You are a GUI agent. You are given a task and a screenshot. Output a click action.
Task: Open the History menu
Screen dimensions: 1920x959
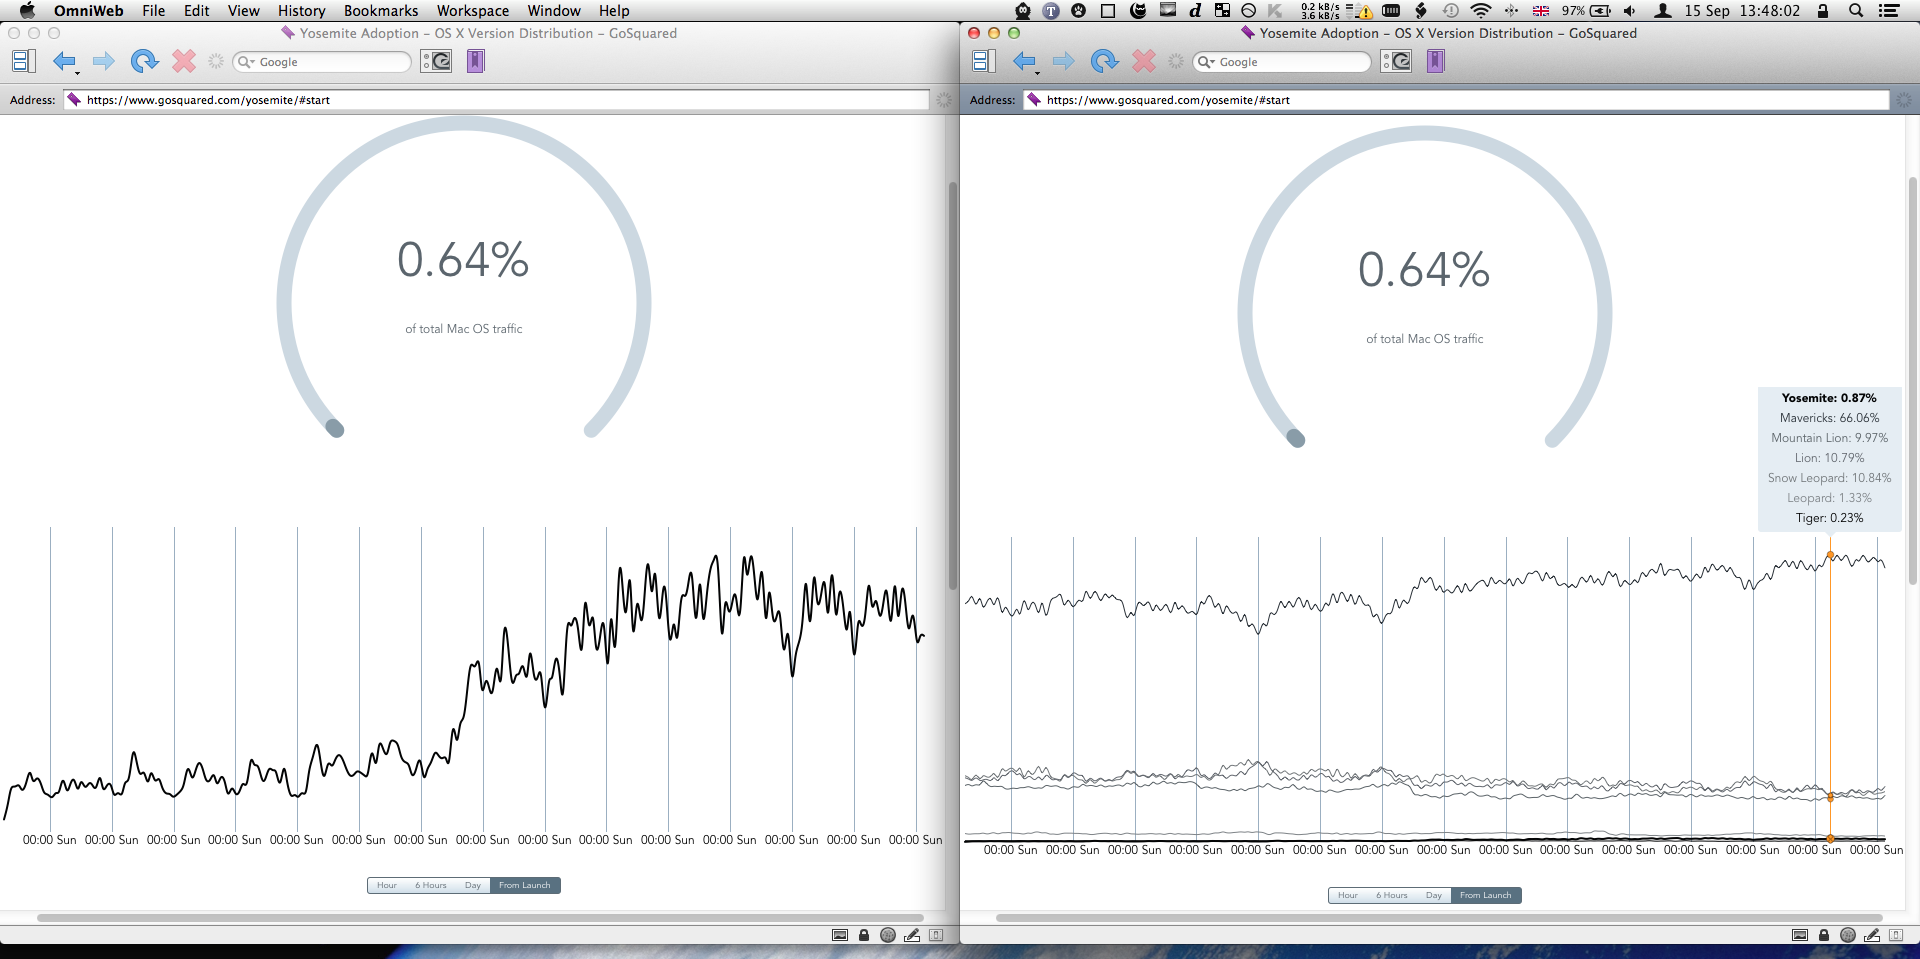click(301, 11)
